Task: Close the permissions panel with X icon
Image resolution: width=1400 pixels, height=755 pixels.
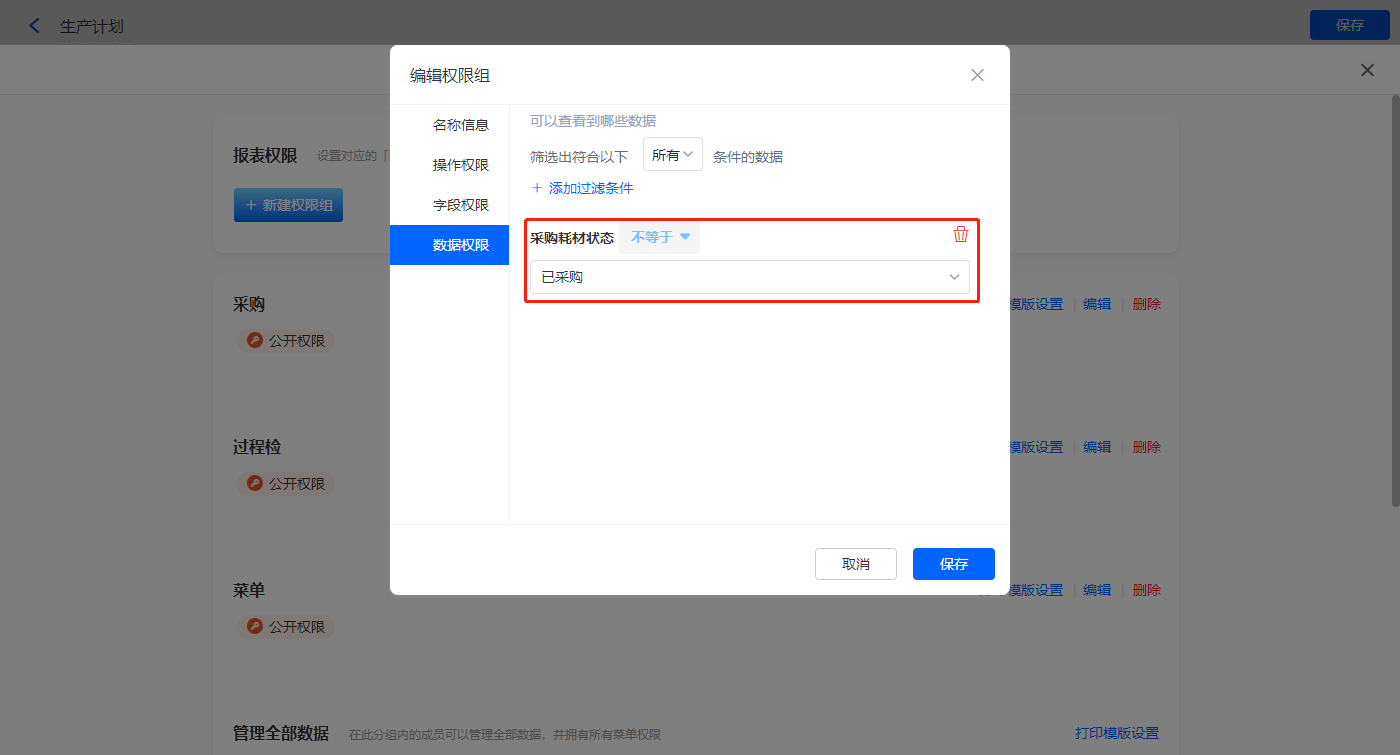Action: tap(1366, 70)
